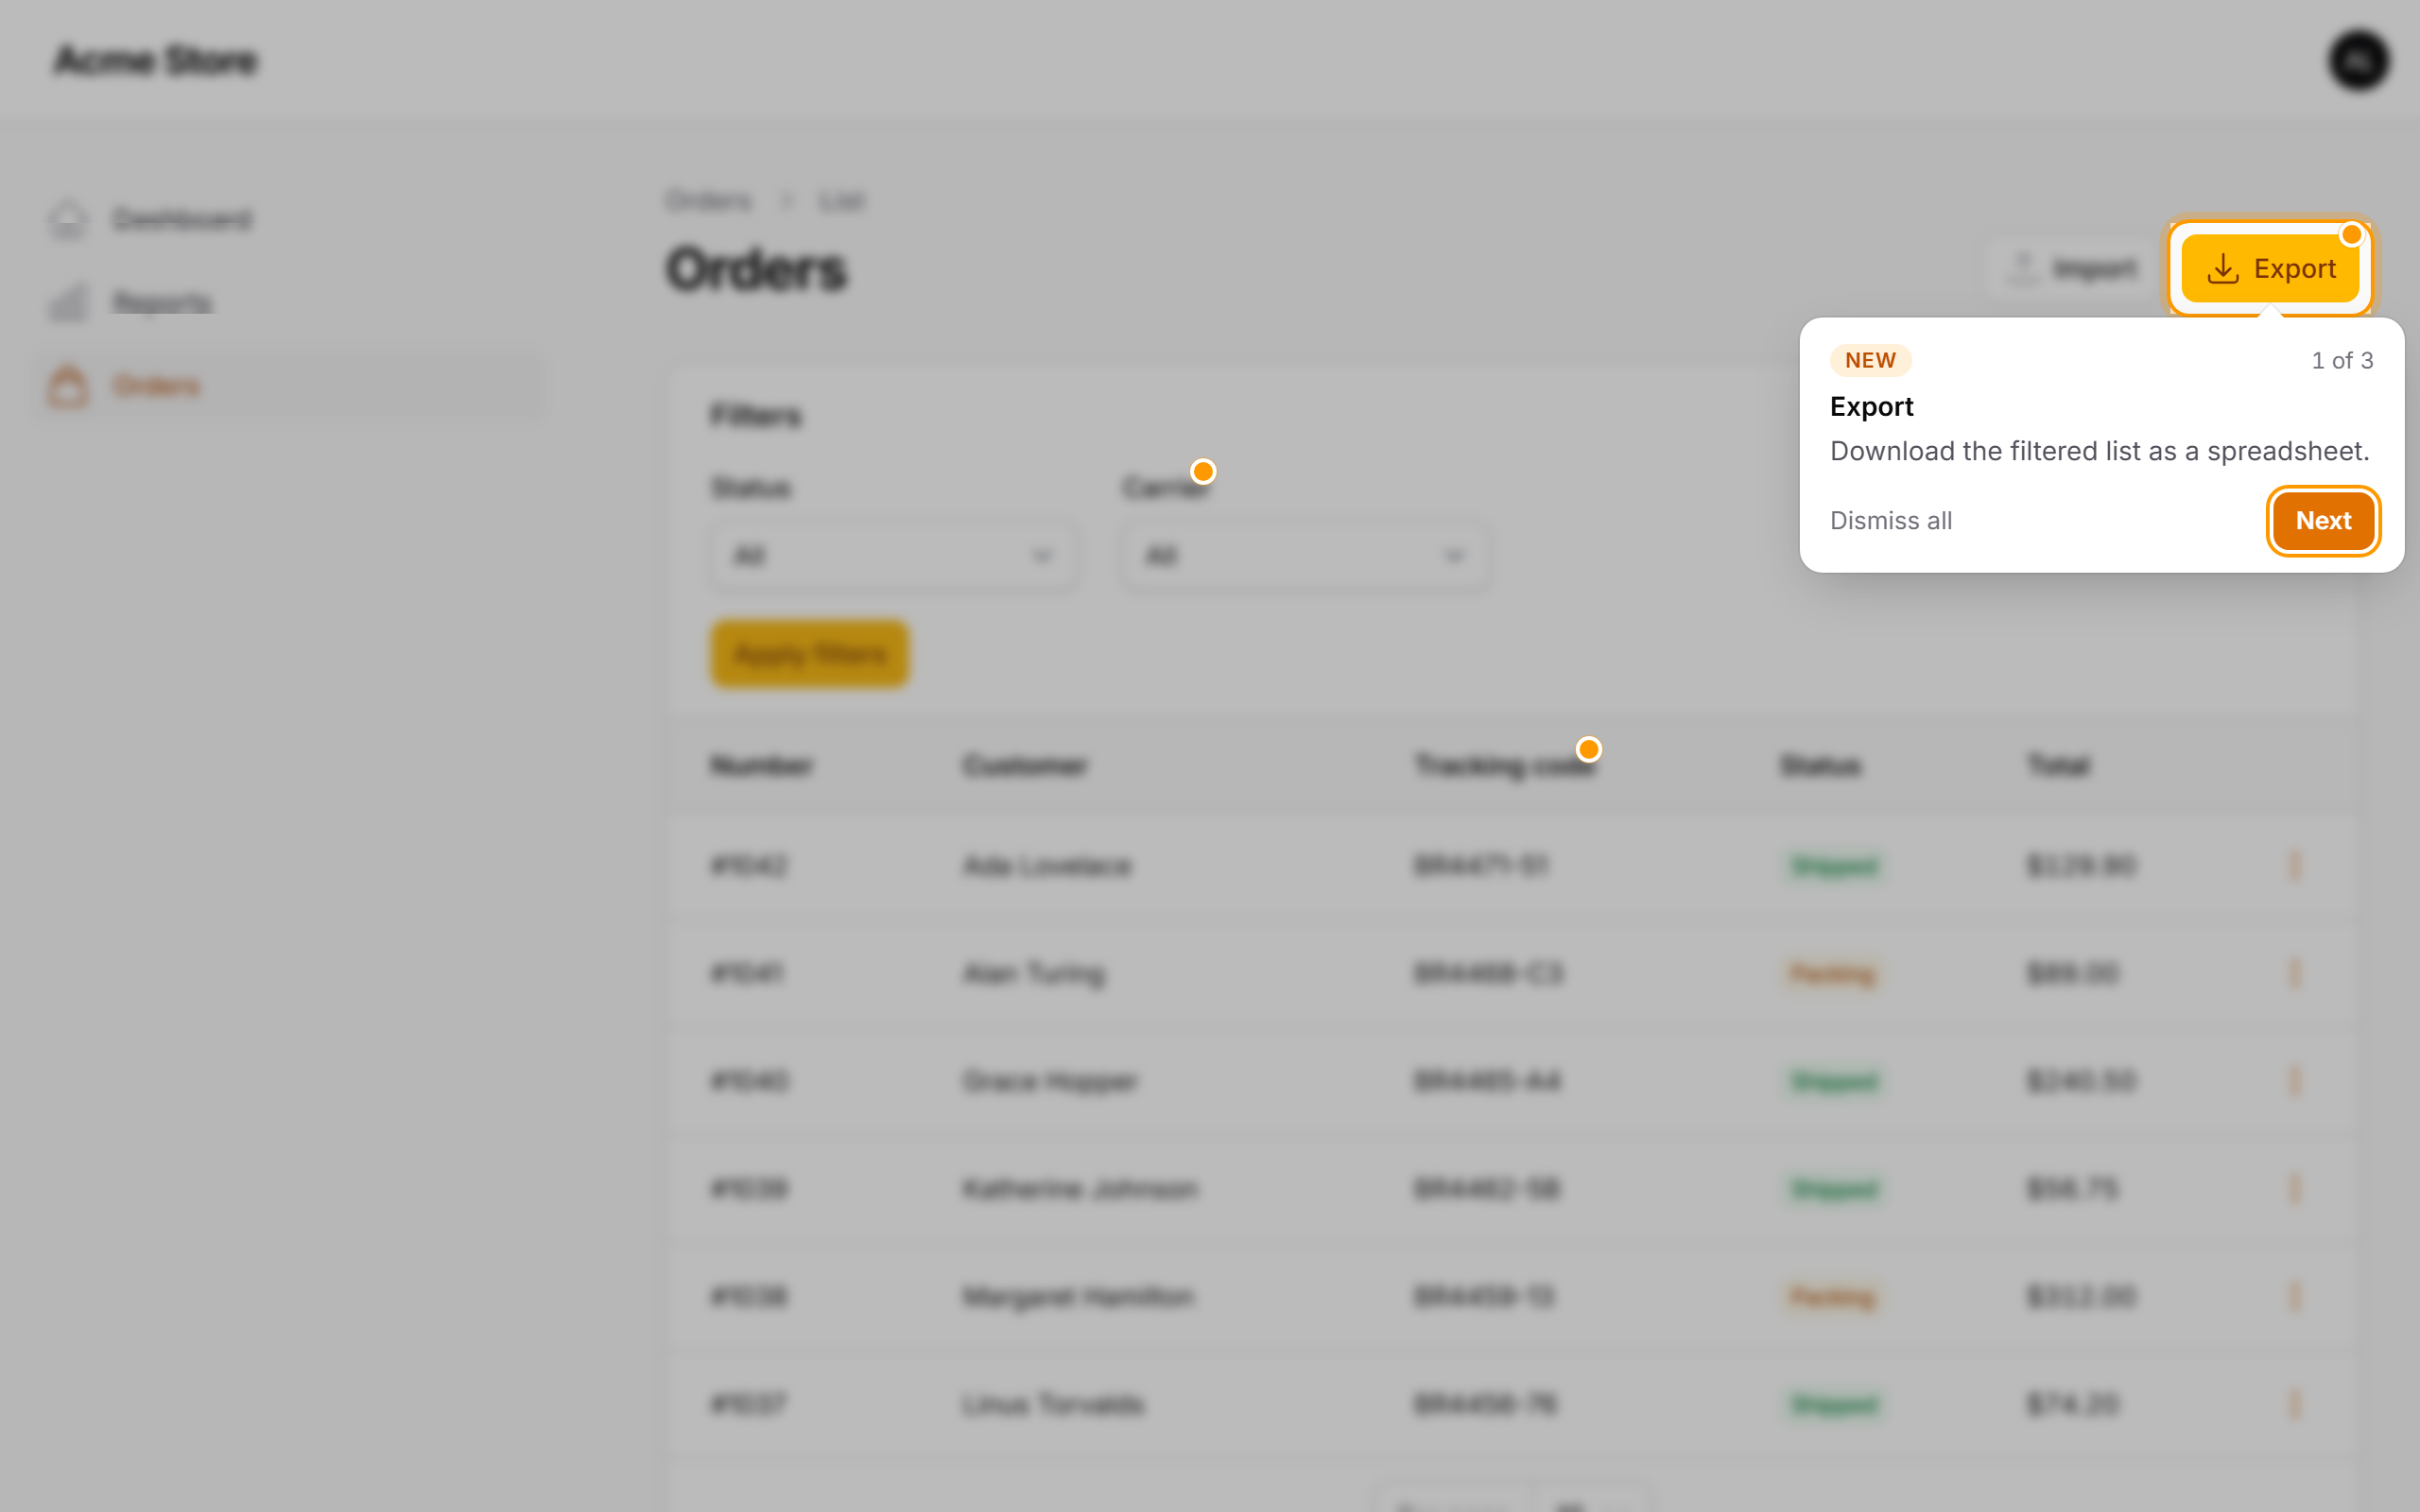
Task: Click the Acme Store logo text
Action: tap(155, 61)
